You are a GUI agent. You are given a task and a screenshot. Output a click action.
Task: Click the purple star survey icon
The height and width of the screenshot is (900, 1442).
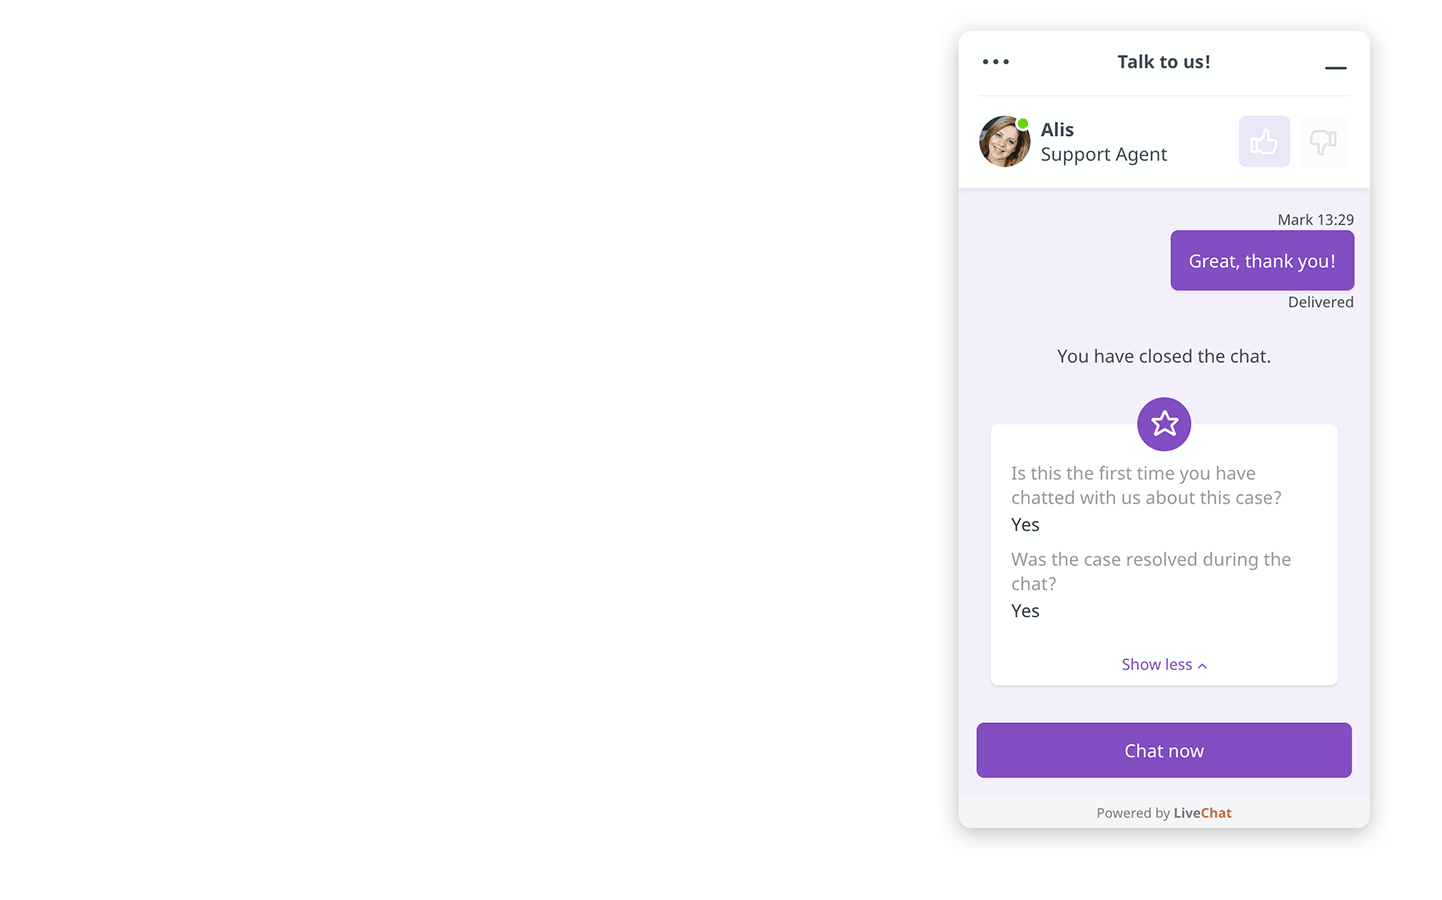click(1164, 424)
